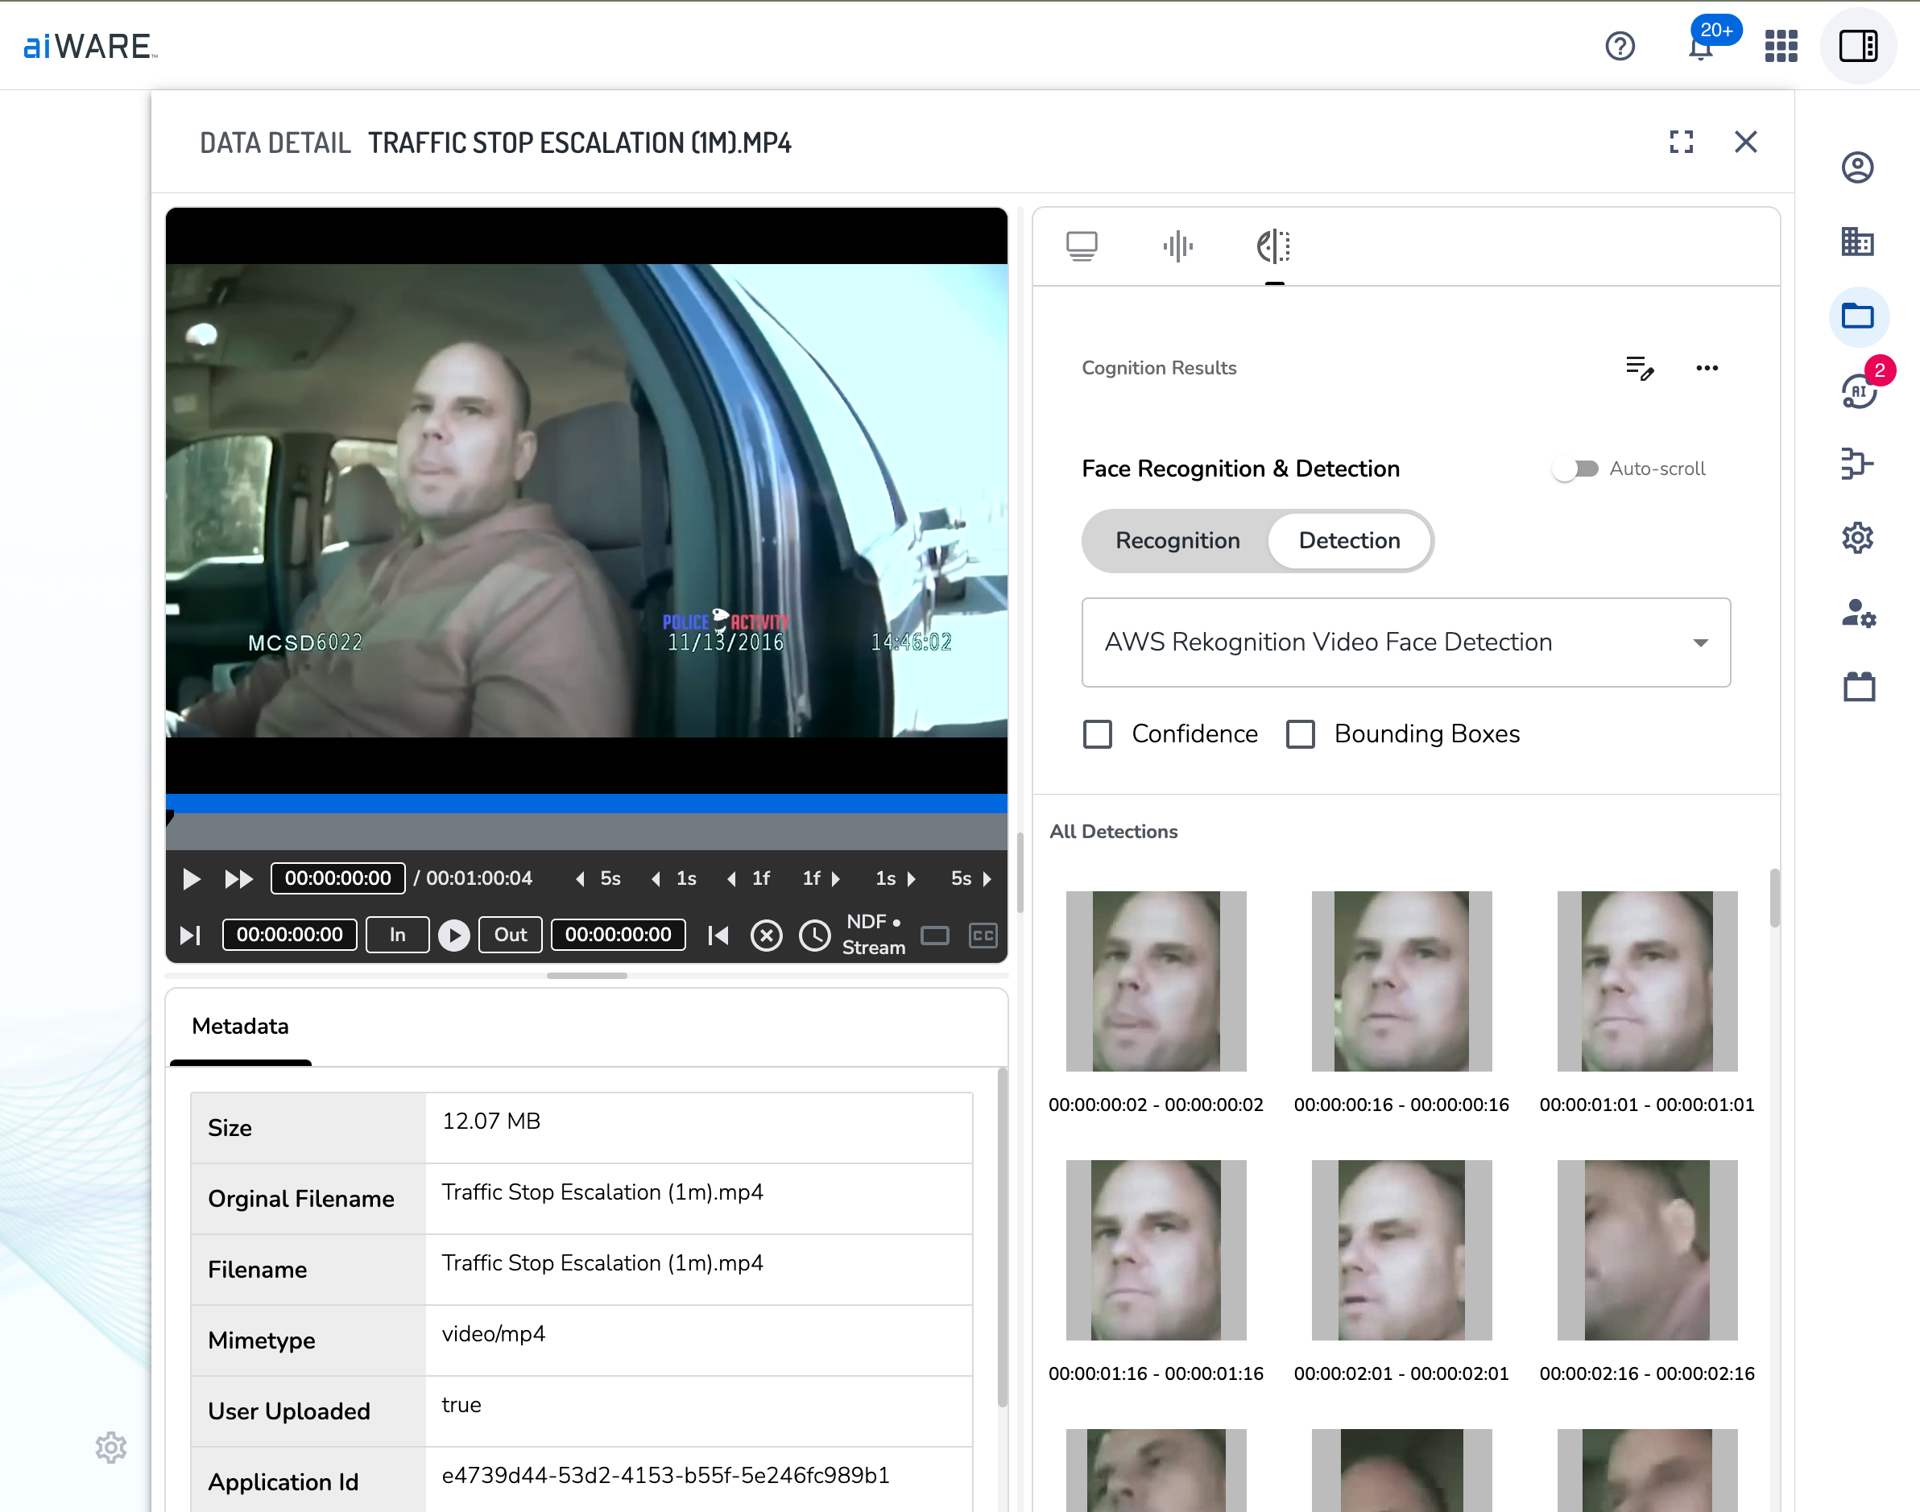Open the help question mark icon
Image resolution: width=1920 pixels, height=1512 pixels.
pos(1620,46)
